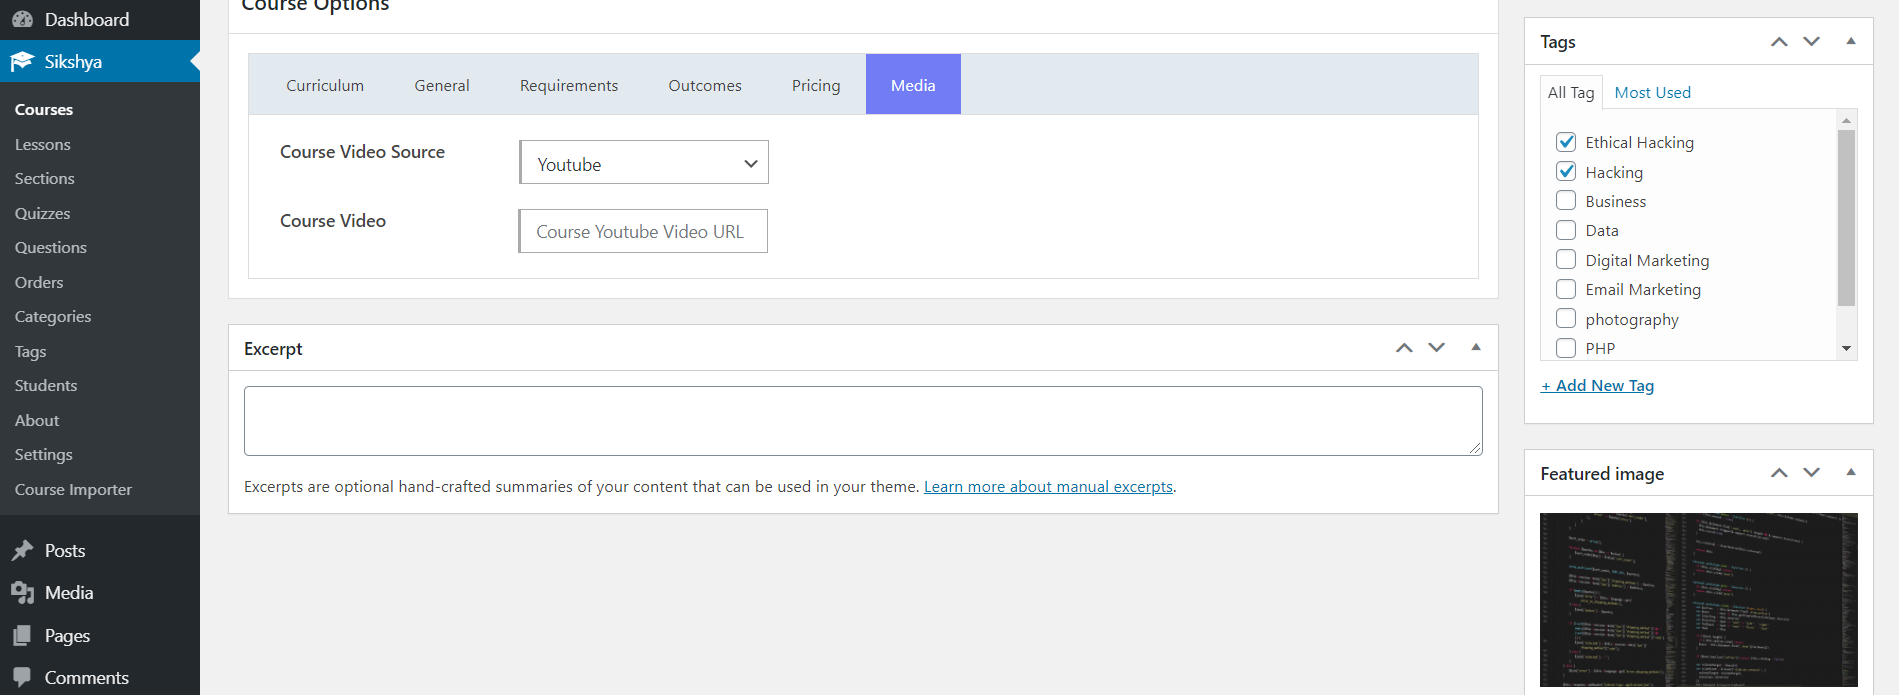The image size is (1899, 695).
Task: Select the Media tab in Course Options
Action: [x=913, y=85]
